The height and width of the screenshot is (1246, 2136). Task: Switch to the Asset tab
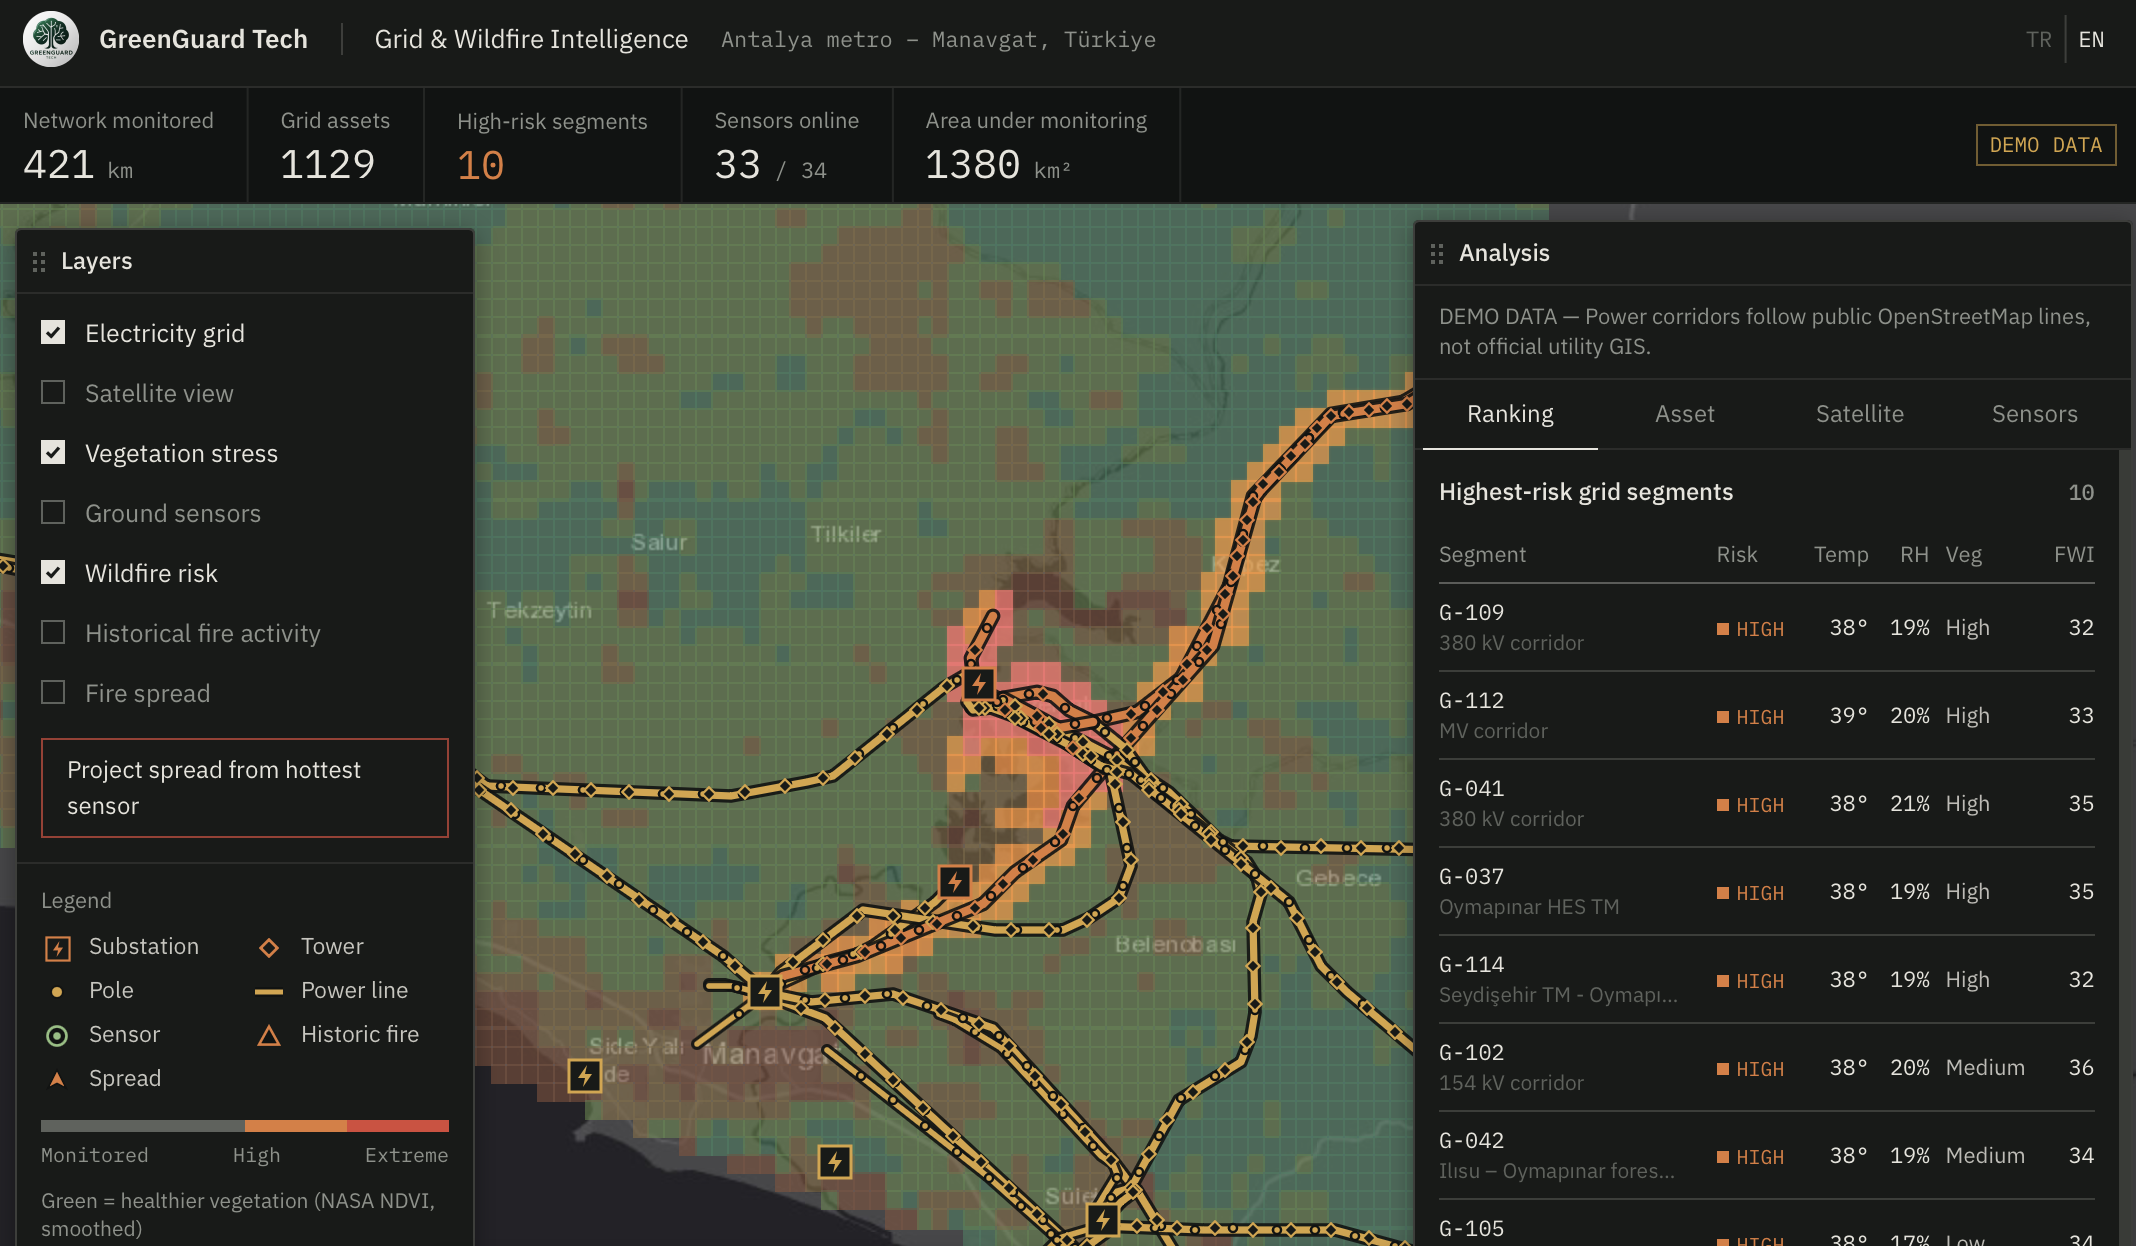click(x=1684, y=414)
